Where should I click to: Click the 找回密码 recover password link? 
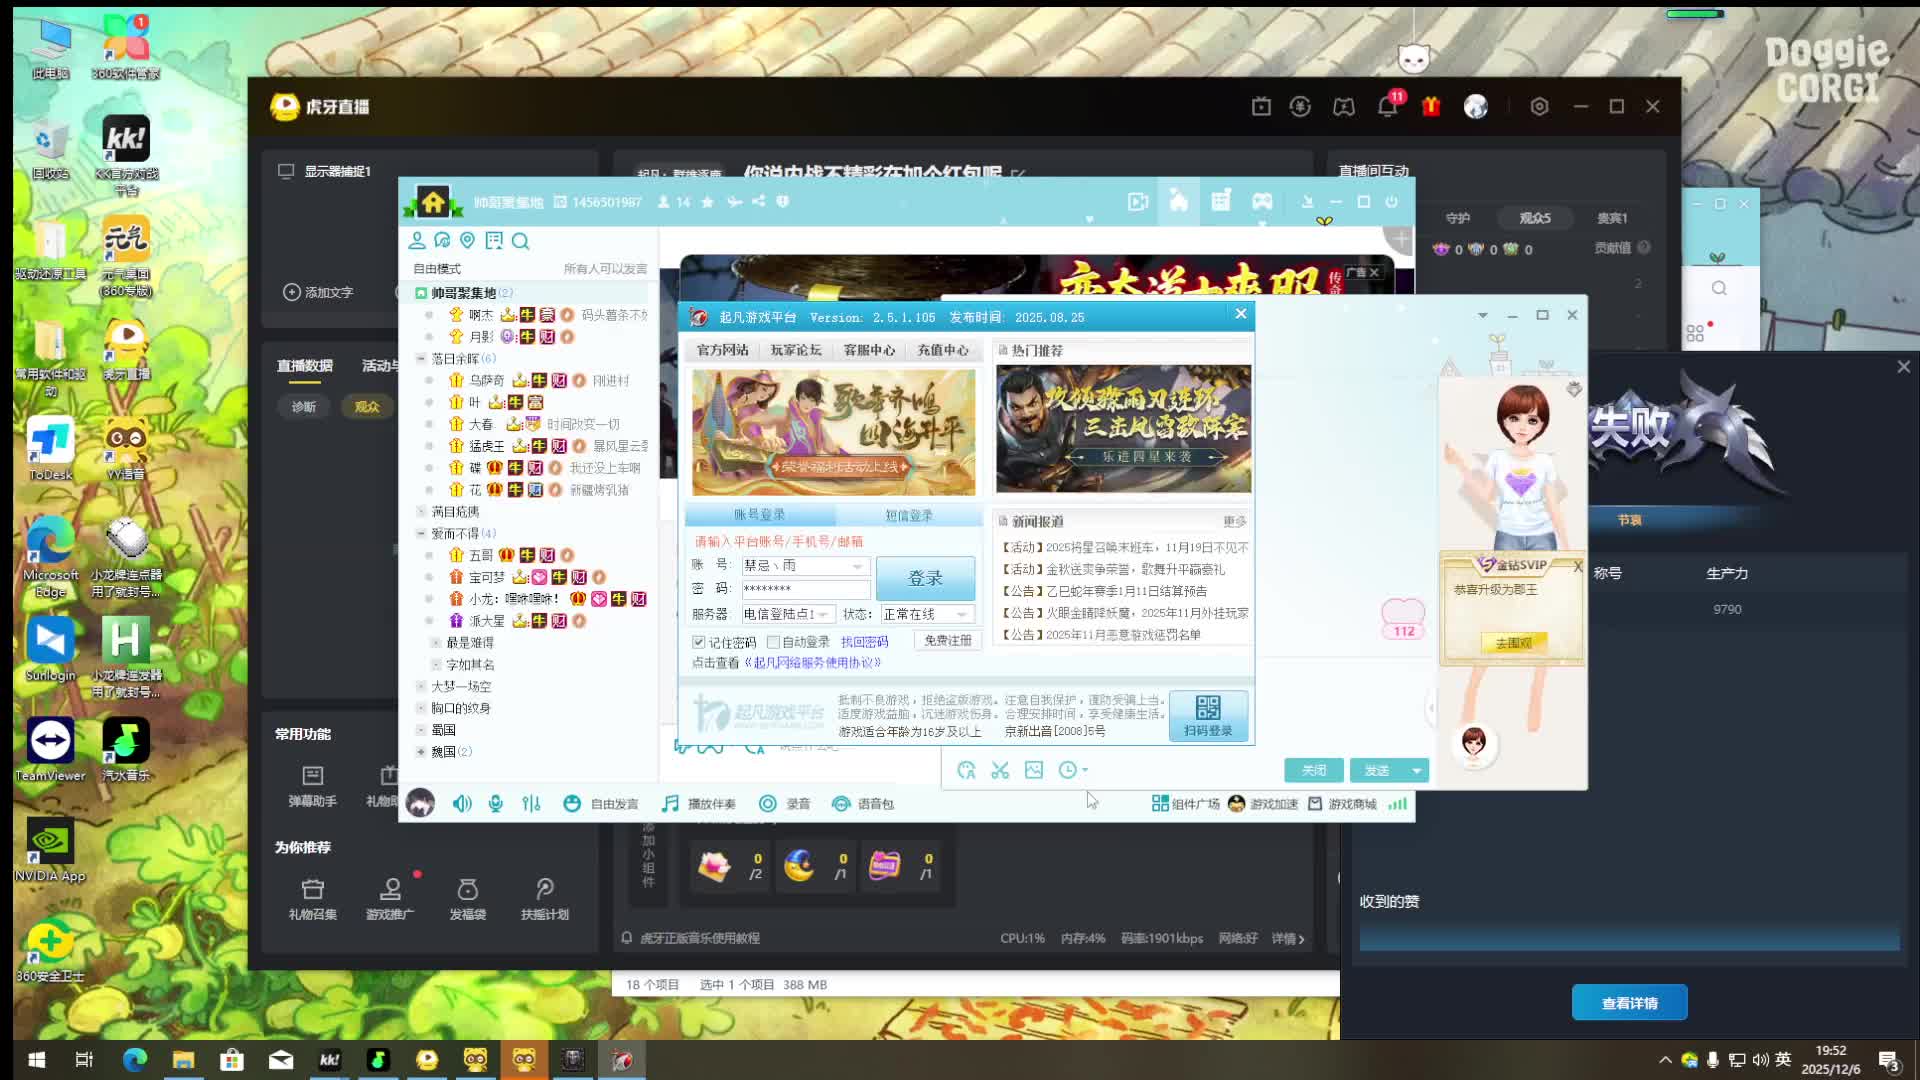pos(864,642)
